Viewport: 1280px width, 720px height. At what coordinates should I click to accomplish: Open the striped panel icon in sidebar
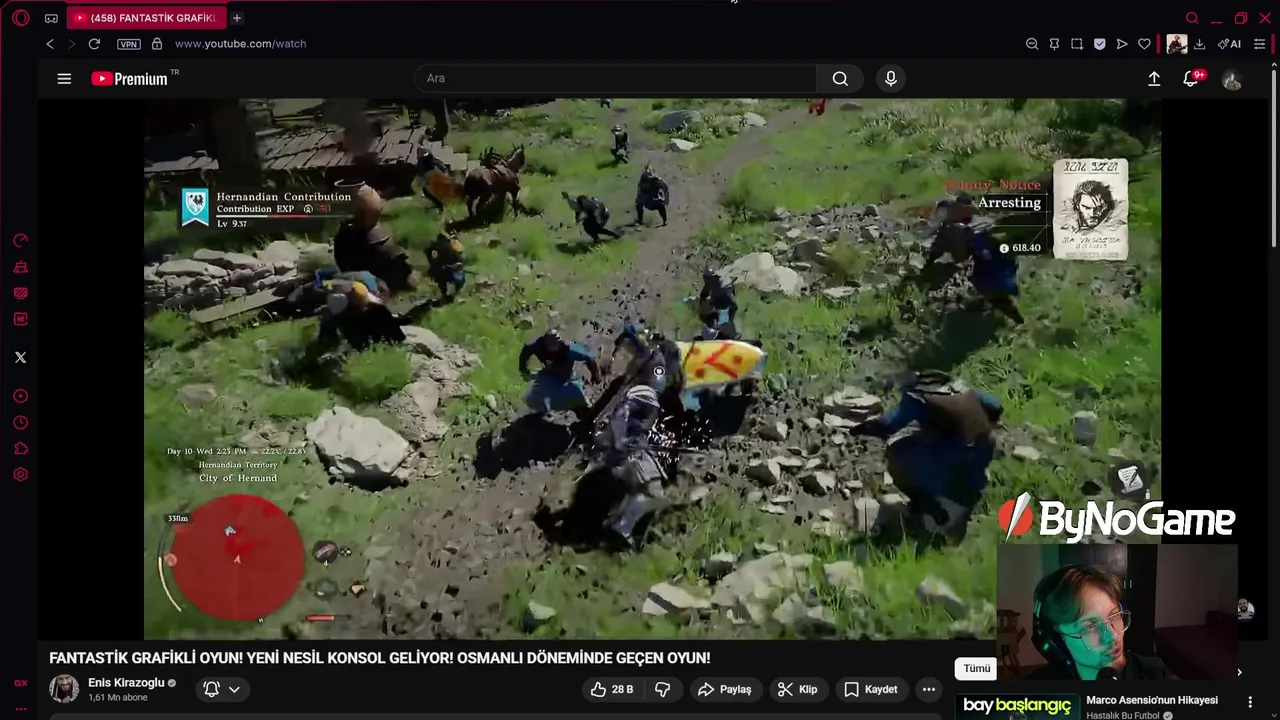pyautogui.click(x=20, y=293)
